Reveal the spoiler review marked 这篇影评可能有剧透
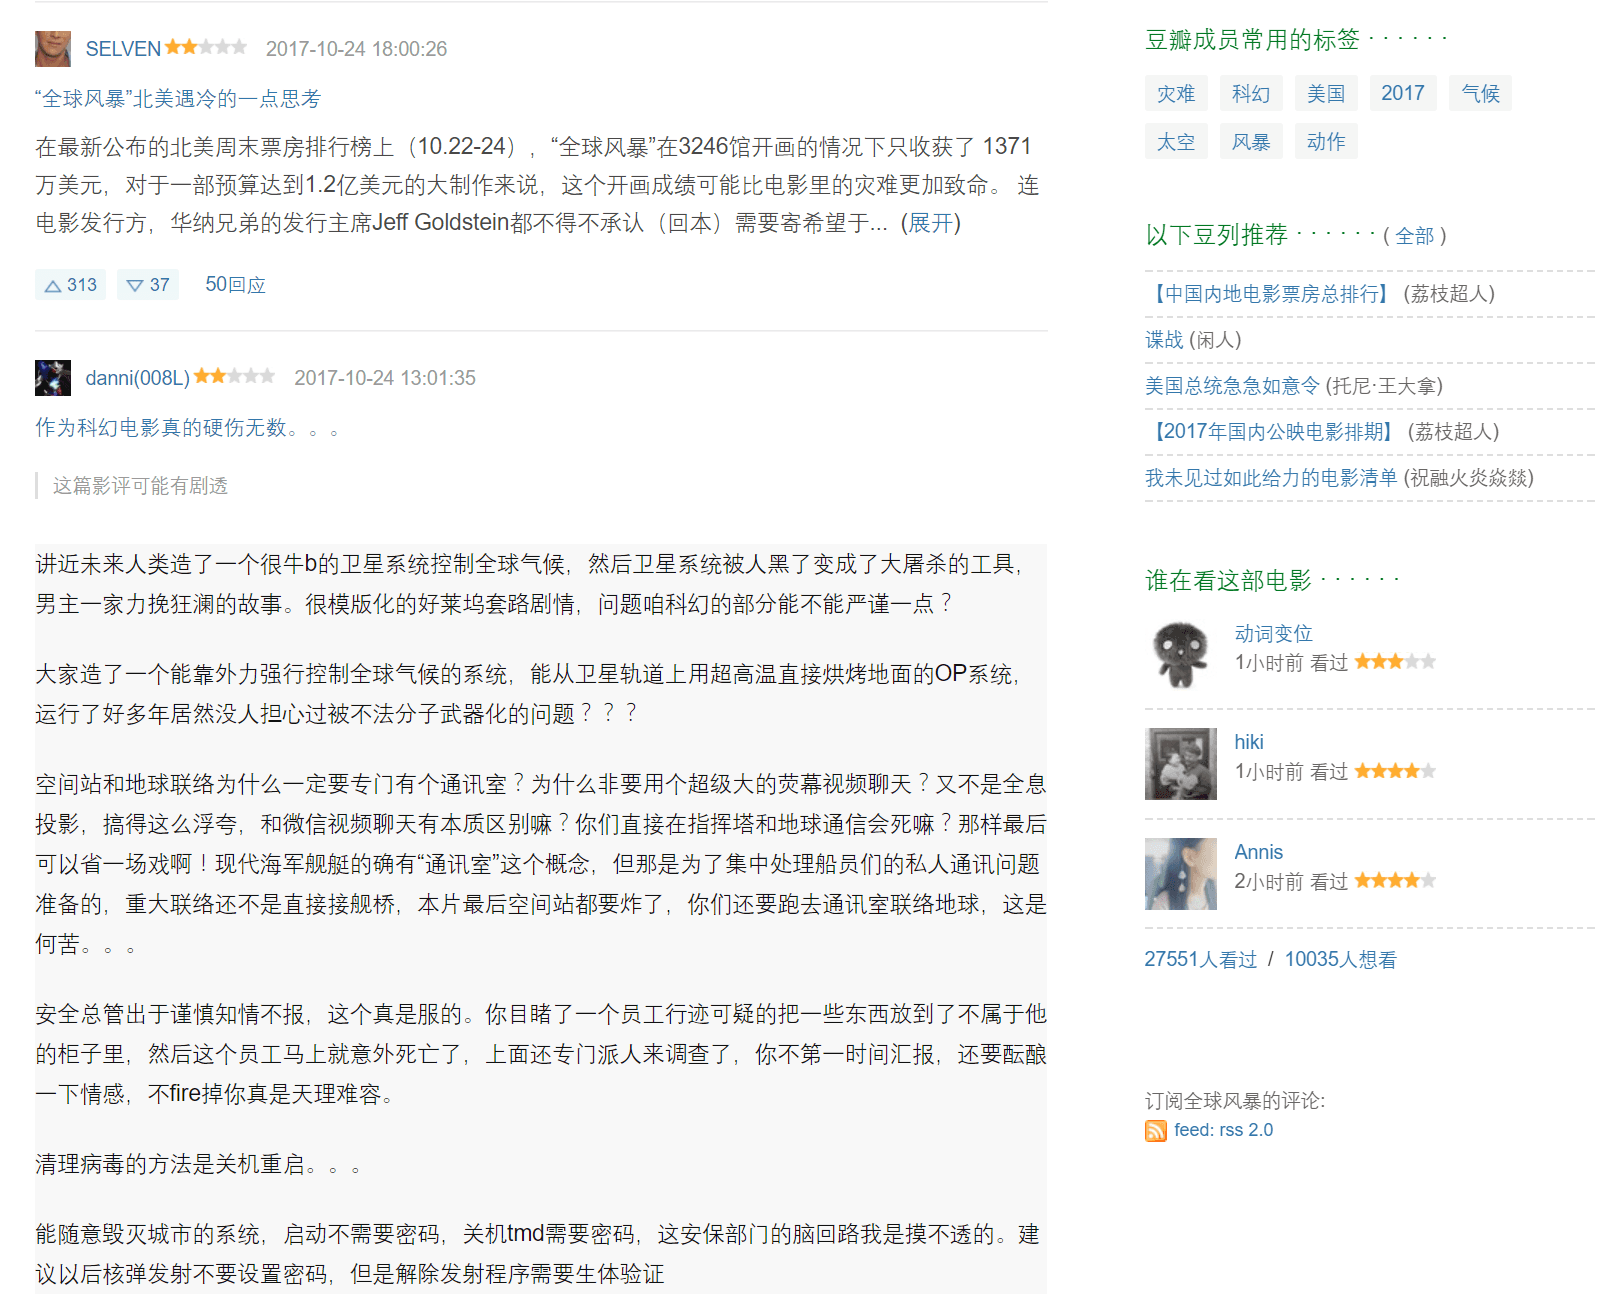Screen dimensions: 1616x1294 (138, 486)
